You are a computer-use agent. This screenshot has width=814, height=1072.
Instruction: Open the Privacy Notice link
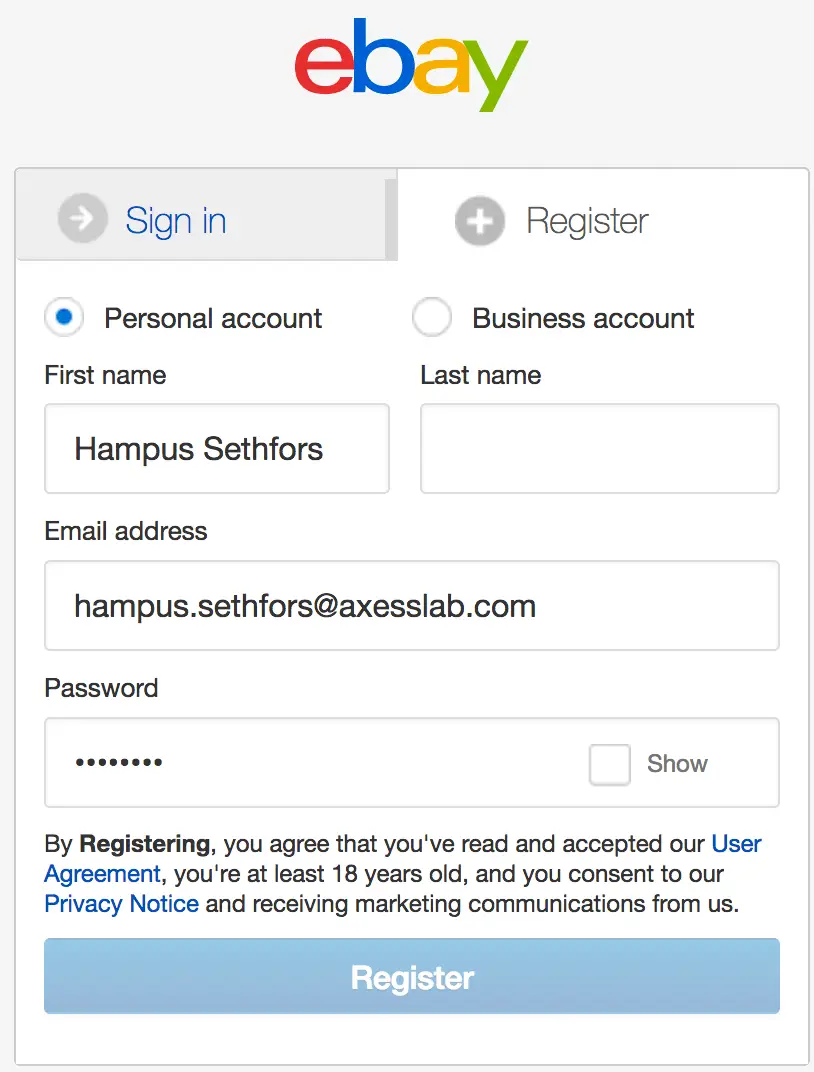pyautogui.click(x=122, y=904)
